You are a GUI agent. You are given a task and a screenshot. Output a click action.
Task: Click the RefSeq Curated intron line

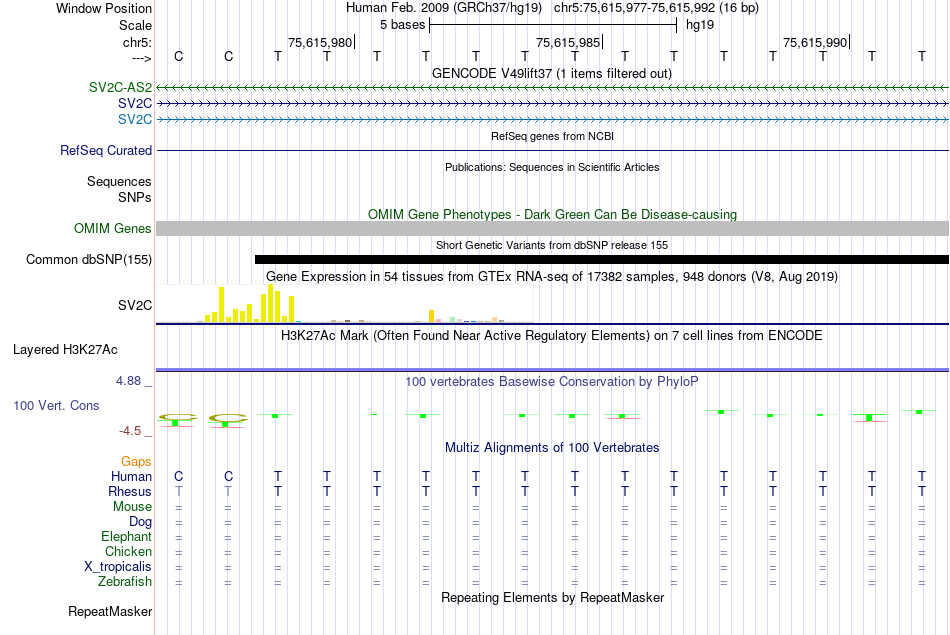553,150
